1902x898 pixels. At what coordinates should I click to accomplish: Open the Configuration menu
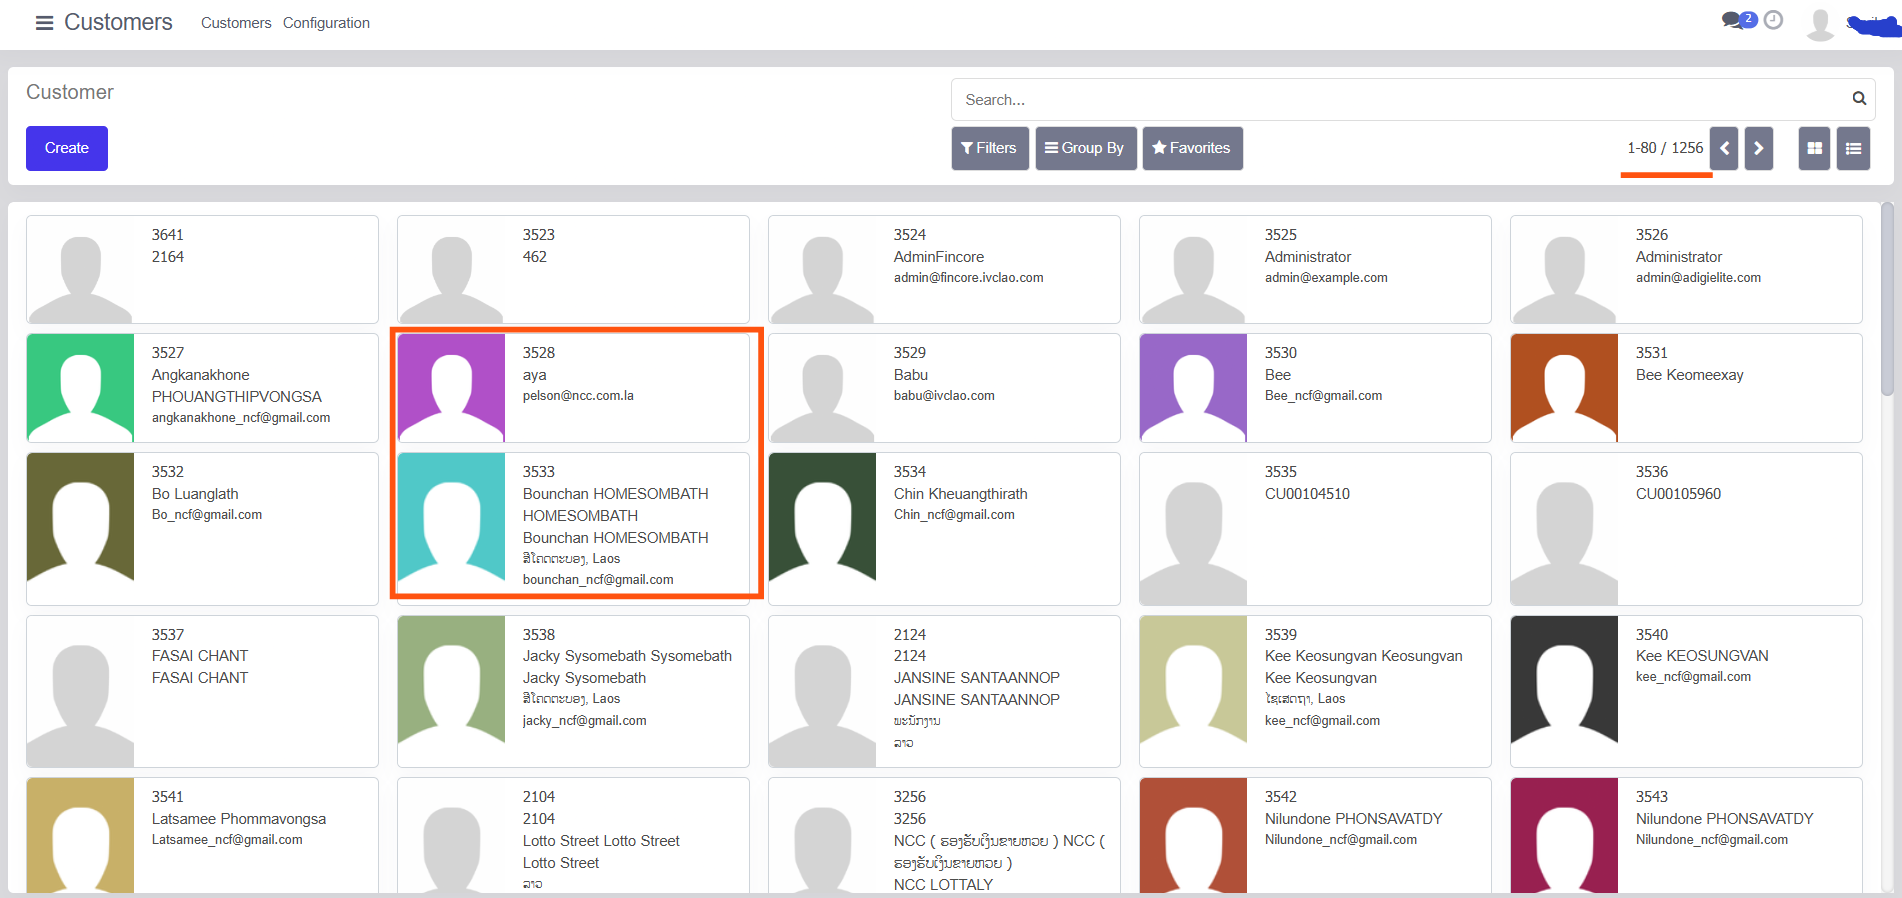[326, 23]
